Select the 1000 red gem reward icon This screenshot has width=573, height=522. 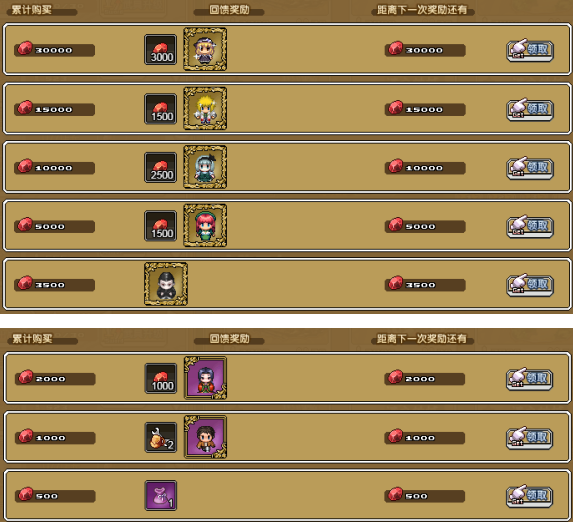pyautogui.click(x=161, y=378)
